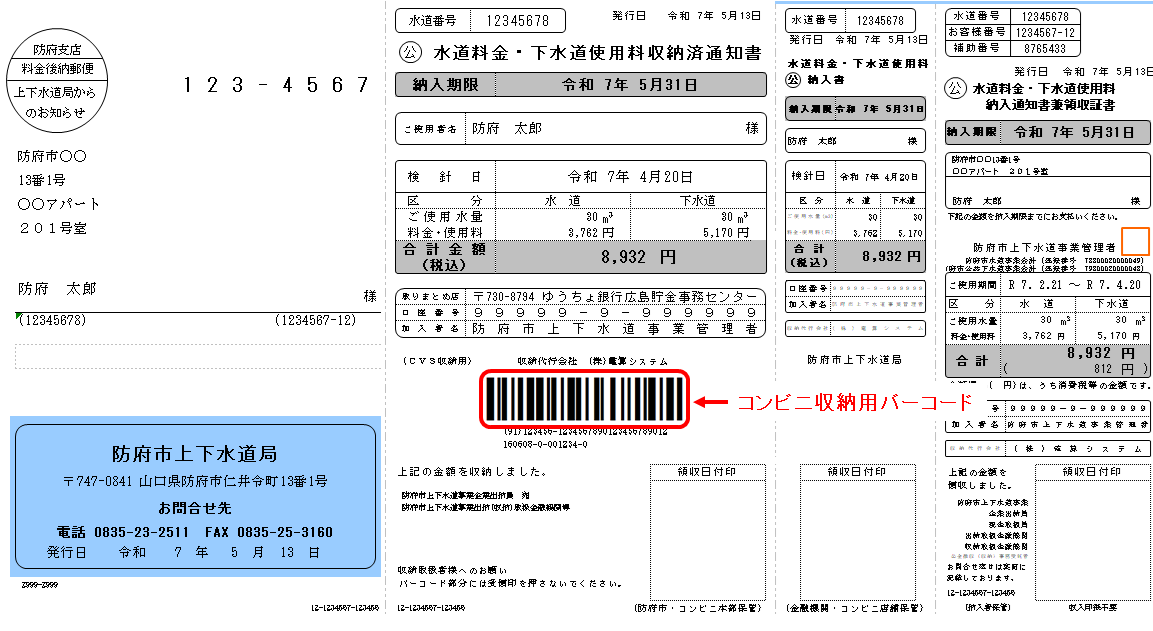Screen dimensions: 1153x631
Task: Click 防府市上下水道局 heading in the blue box
Action: tap(195, 454)
